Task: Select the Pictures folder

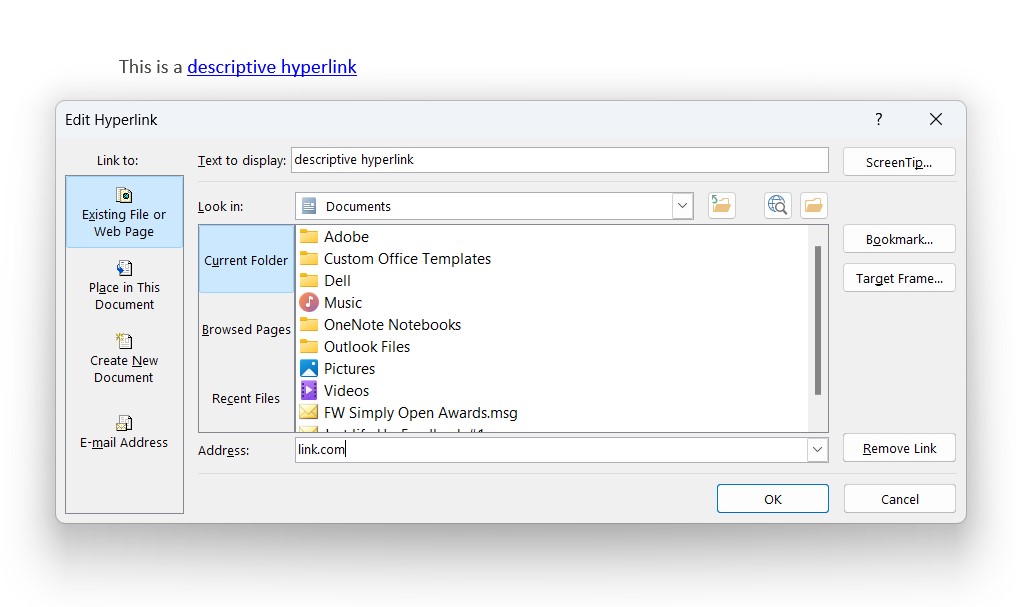Action: pyautogui.click(x=337, y=369)
